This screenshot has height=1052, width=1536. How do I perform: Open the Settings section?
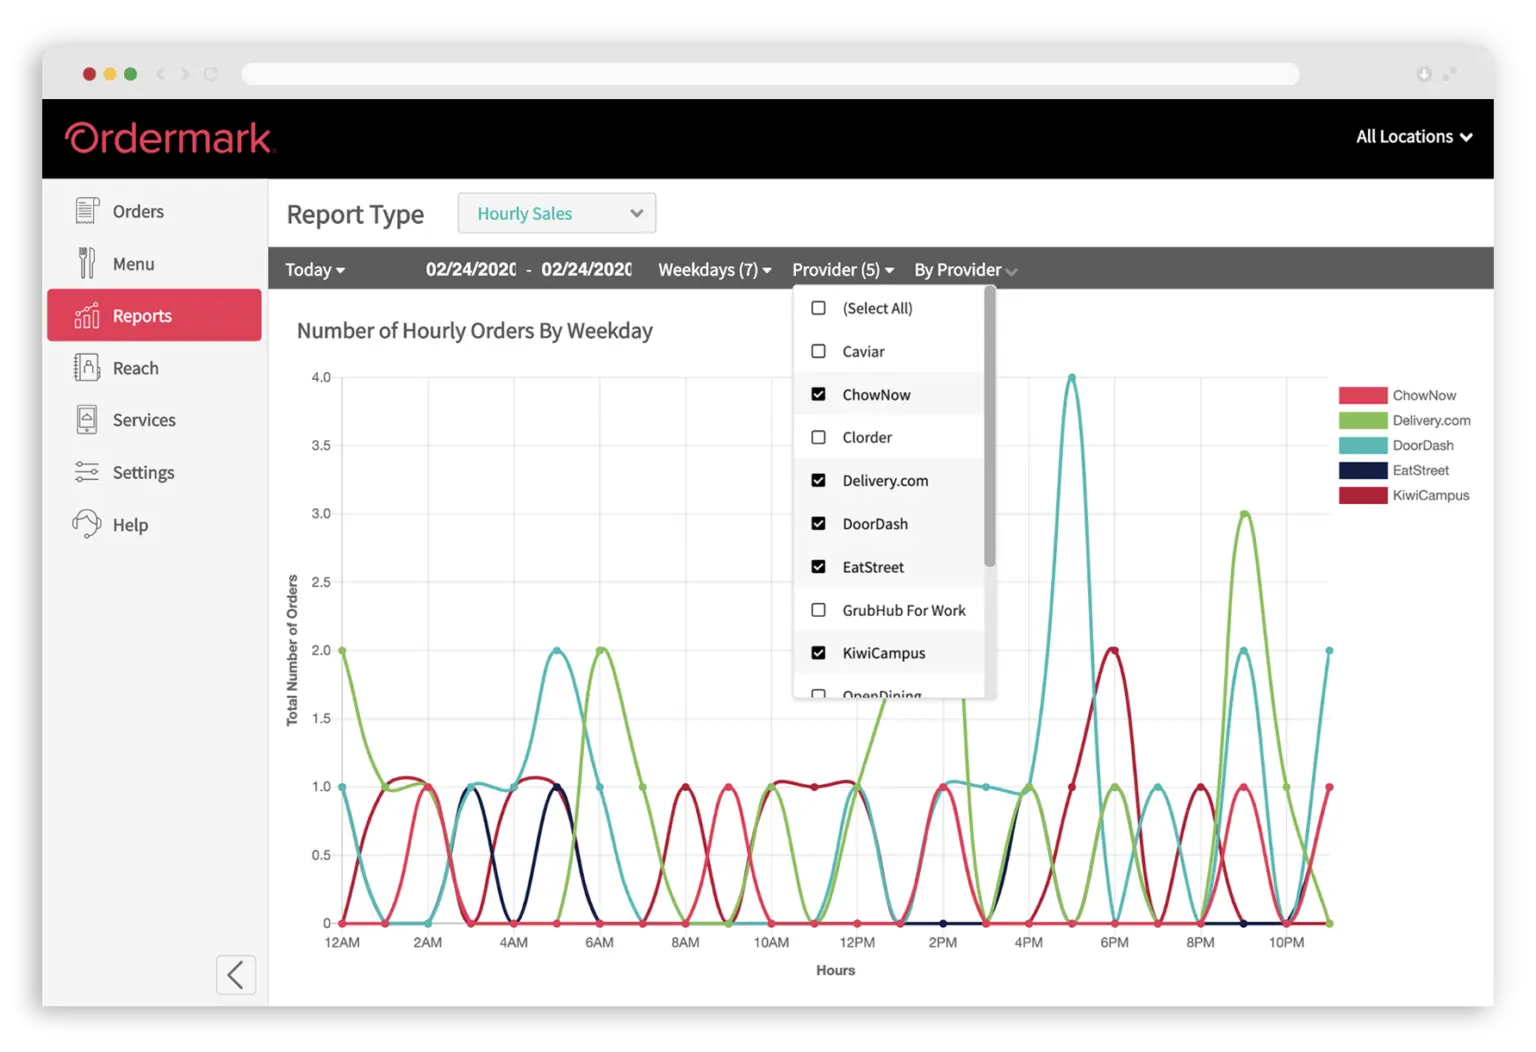154,472
